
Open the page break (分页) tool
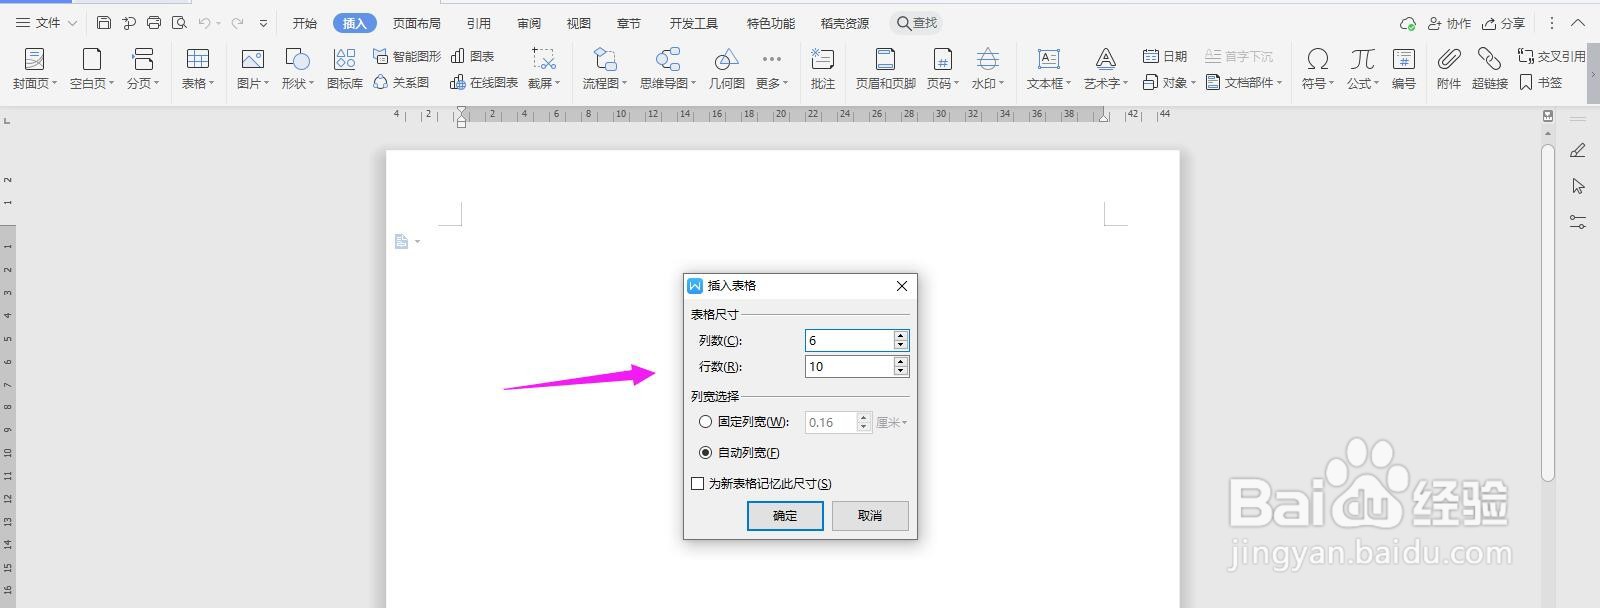point(143,68)
